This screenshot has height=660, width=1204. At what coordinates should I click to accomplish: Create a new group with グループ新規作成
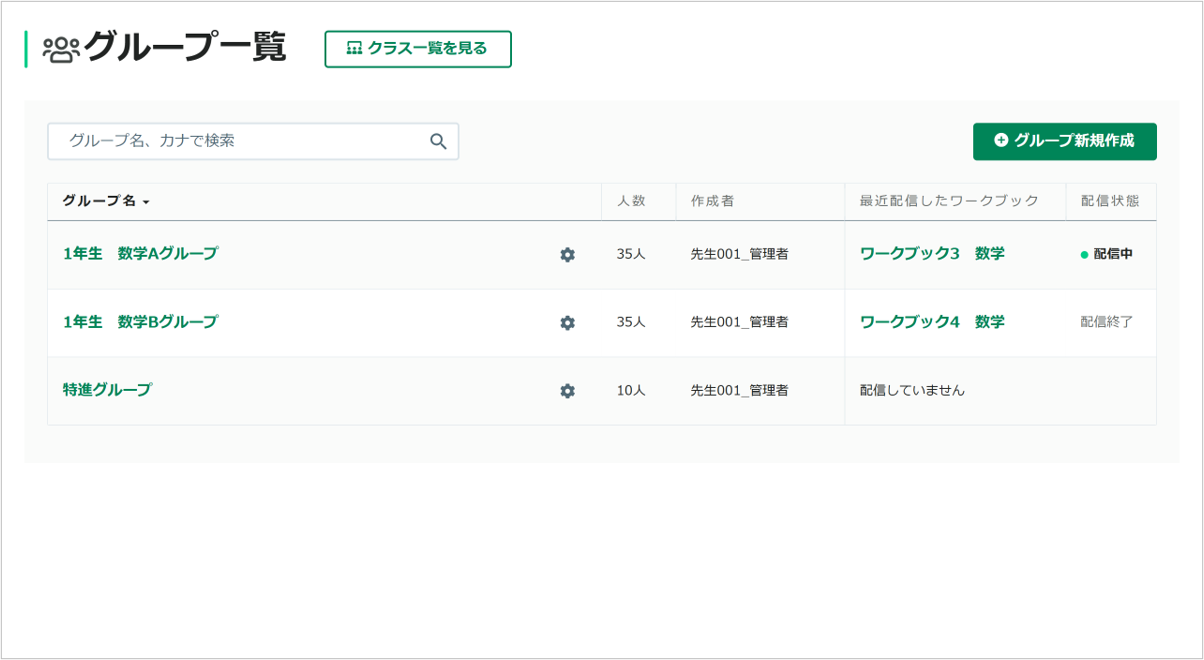tap(1065, 141)
